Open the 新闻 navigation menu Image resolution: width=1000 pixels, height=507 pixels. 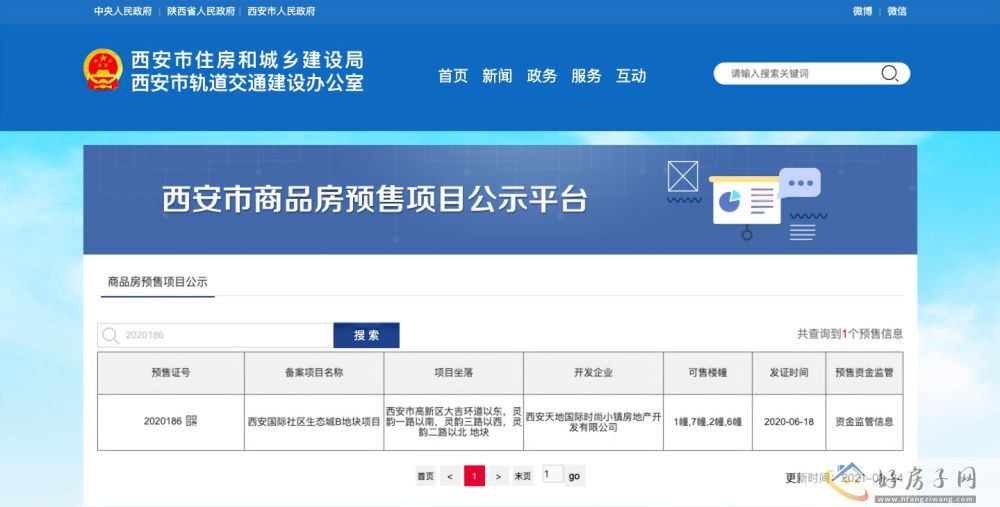(x=497, y=76)
